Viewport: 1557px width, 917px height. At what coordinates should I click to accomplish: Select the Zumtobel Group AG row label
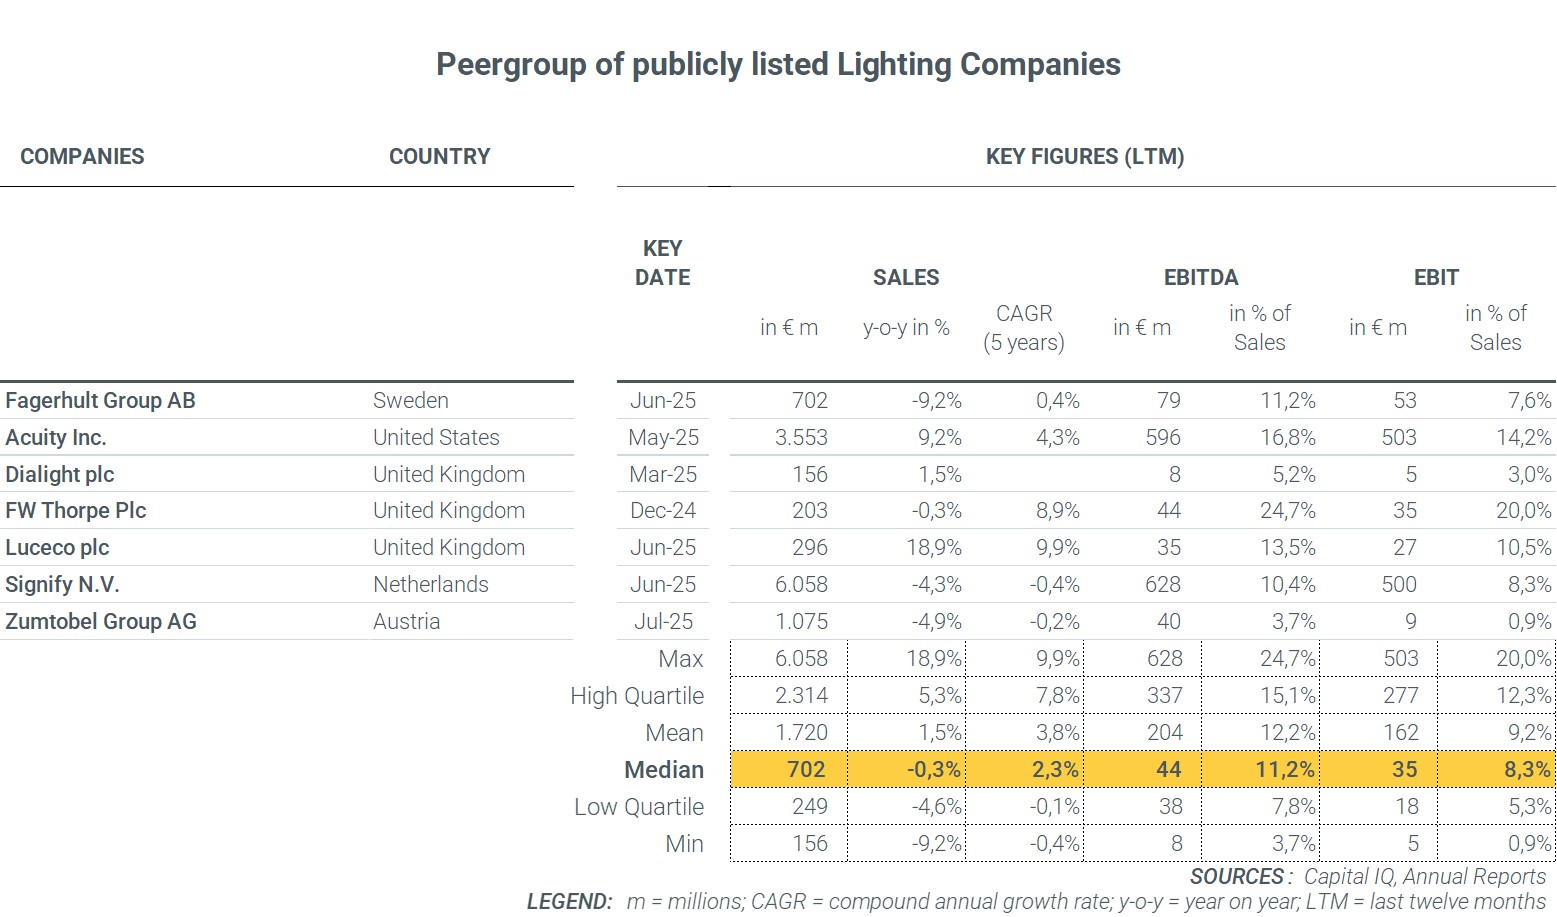click(x=101, y=622)
